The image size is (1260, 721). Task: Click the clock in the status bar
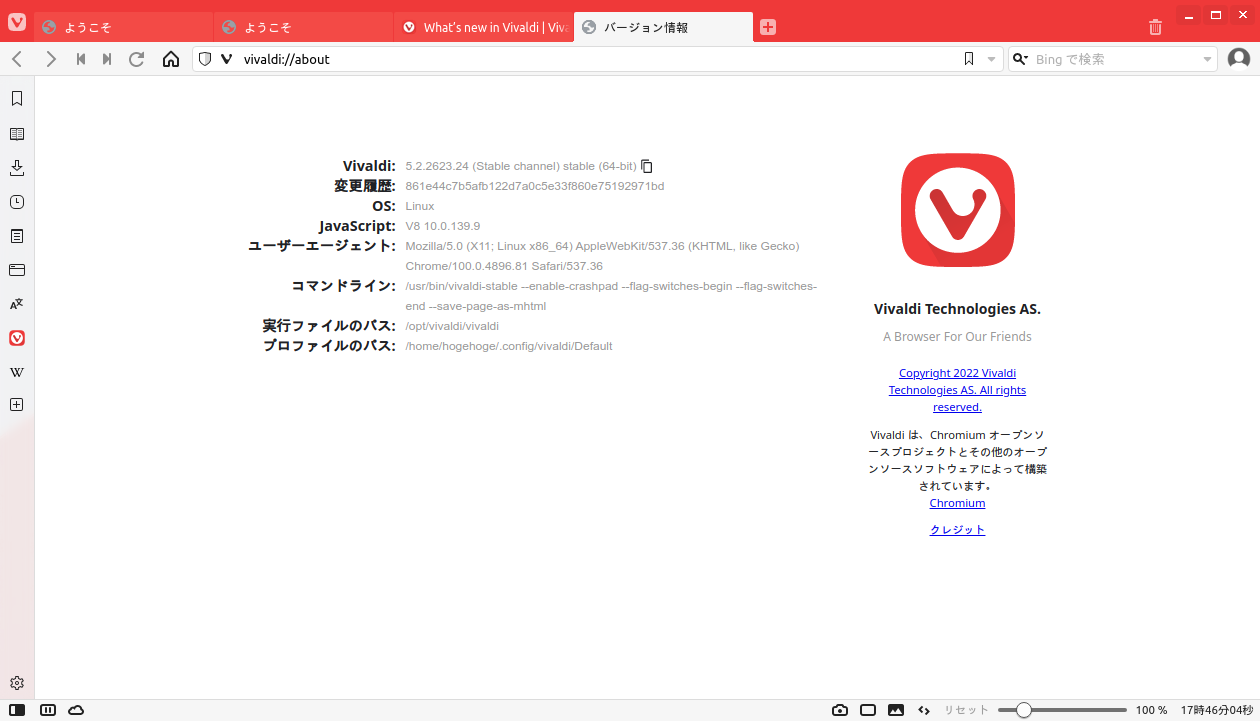[x=1216, y=710]
